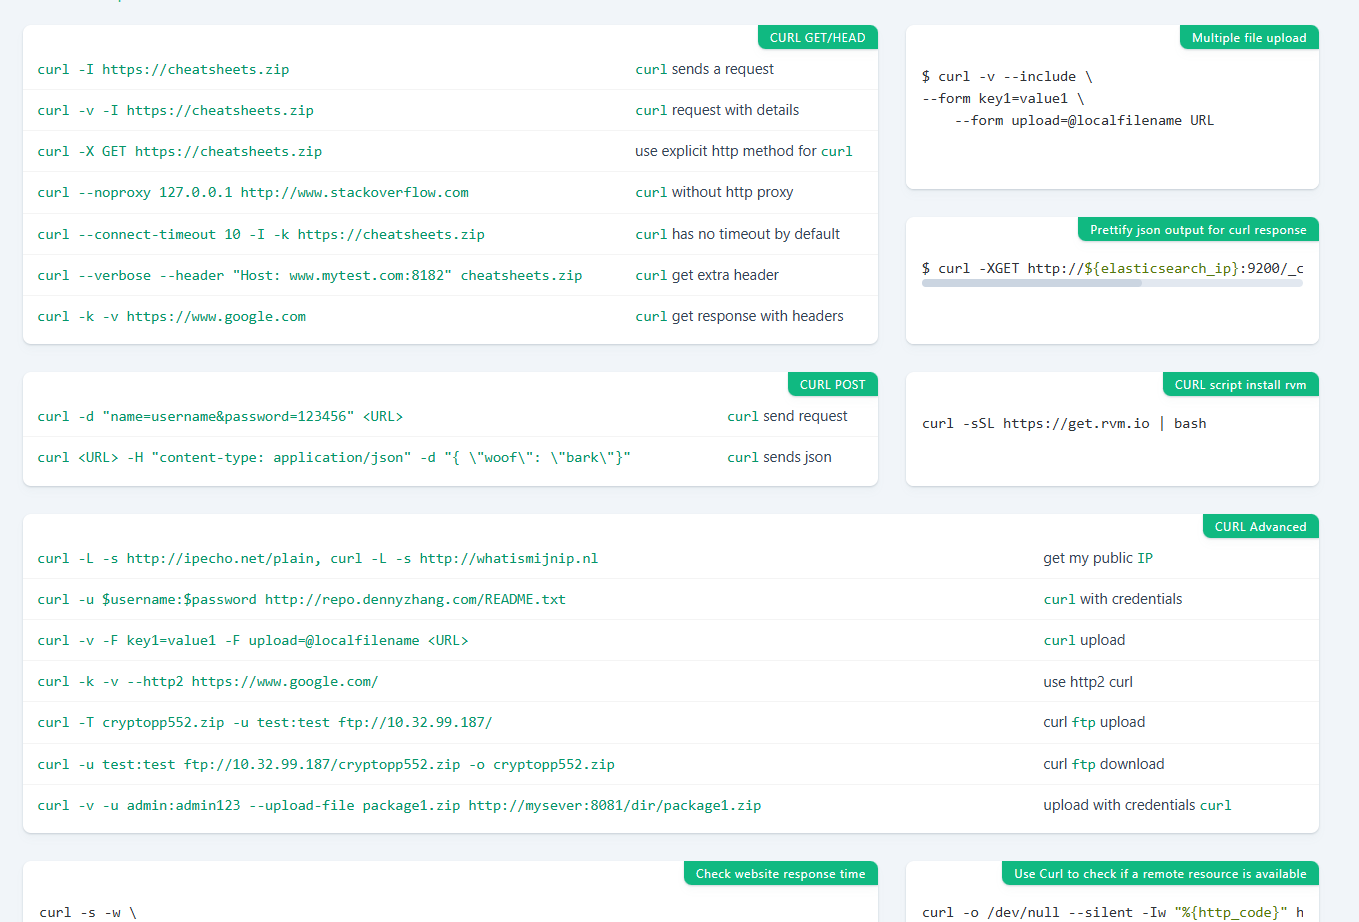Click the --upload-file package1.zip command
Screen dimensions: 1359x922
(x=399, y=806)
